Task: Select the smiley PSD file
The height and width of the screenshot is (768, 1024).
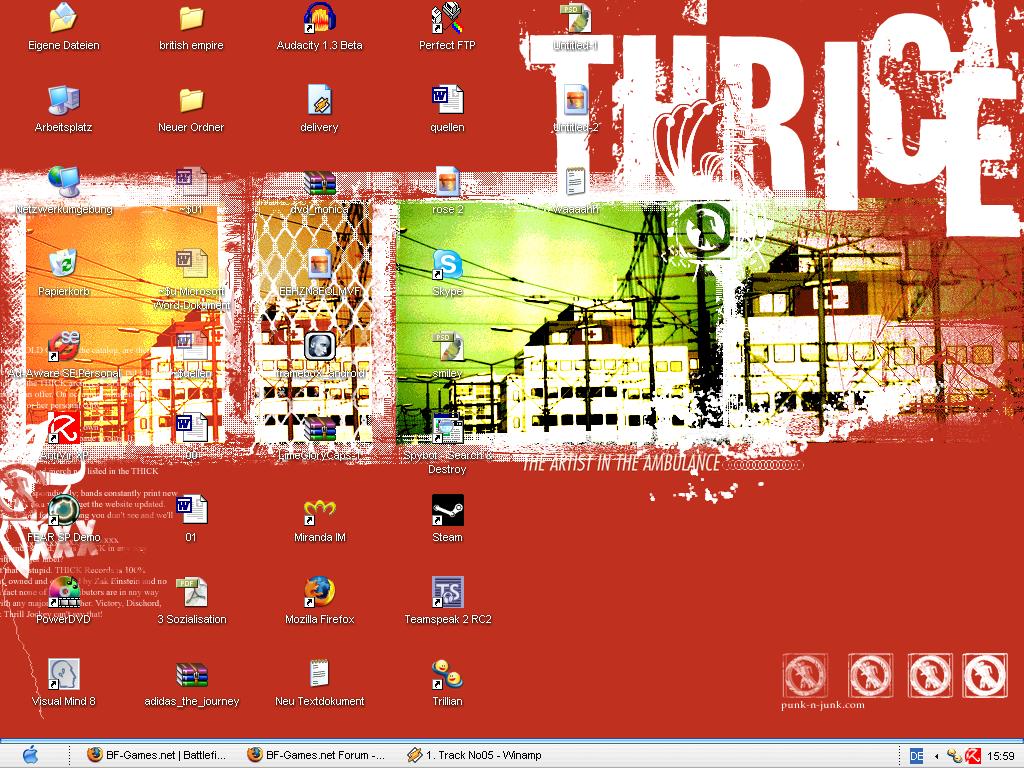Action: pos(447,346)
